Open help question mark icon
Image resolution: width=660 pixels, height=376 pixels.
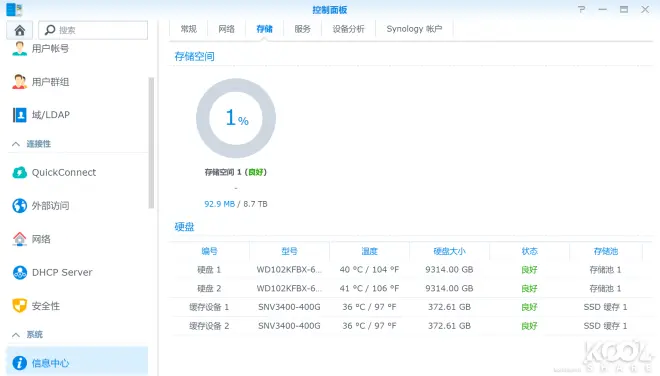(581, 9)
